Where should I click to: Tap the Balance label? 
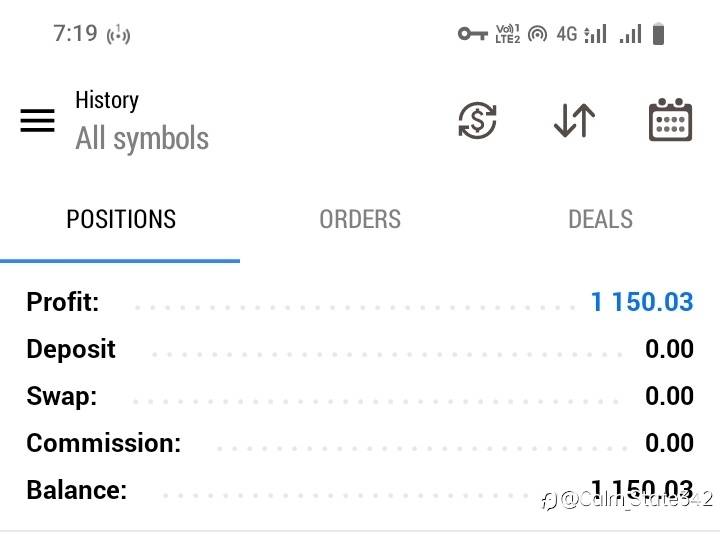(x=77, y=490)
